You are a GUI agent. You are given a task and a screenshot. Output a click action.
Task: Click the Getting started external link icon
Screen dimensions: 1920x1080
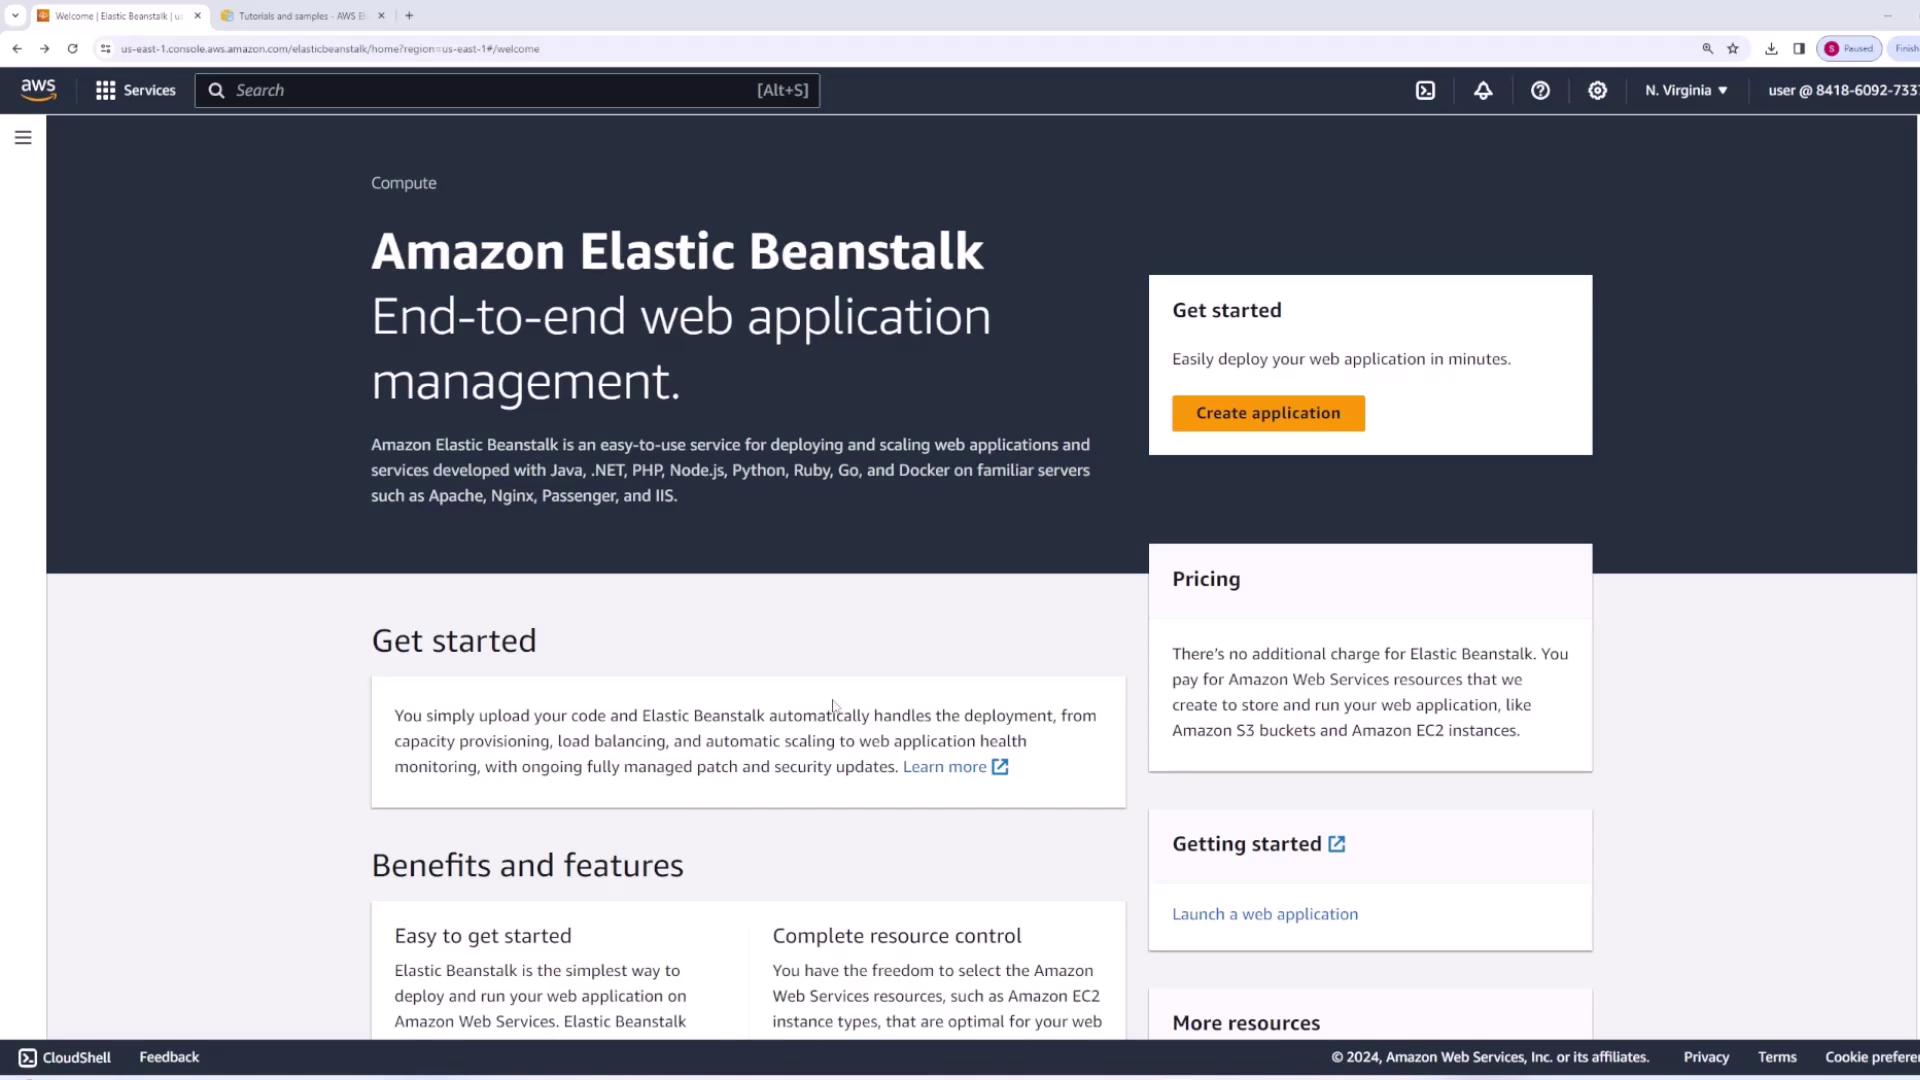(x=1336, y=844)
